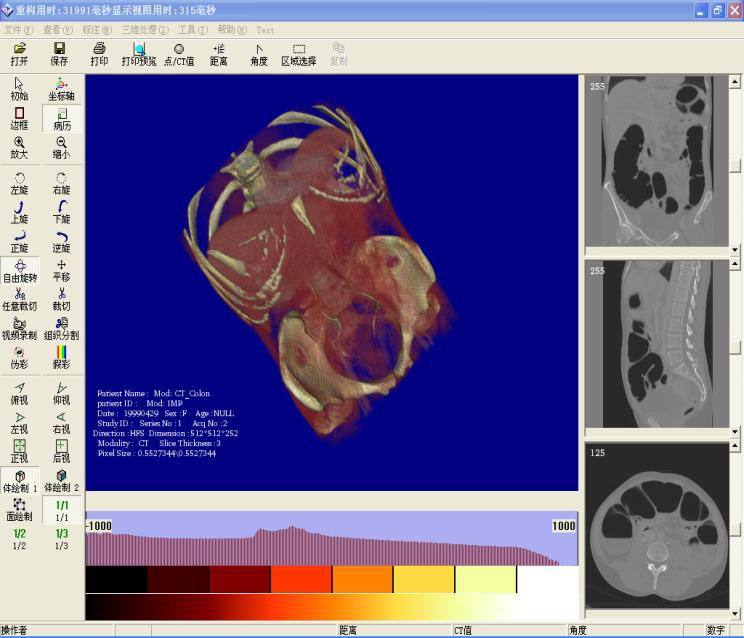
Task: Click the 打印 (Print) toolbar icon
Action: tap(99, 54)
